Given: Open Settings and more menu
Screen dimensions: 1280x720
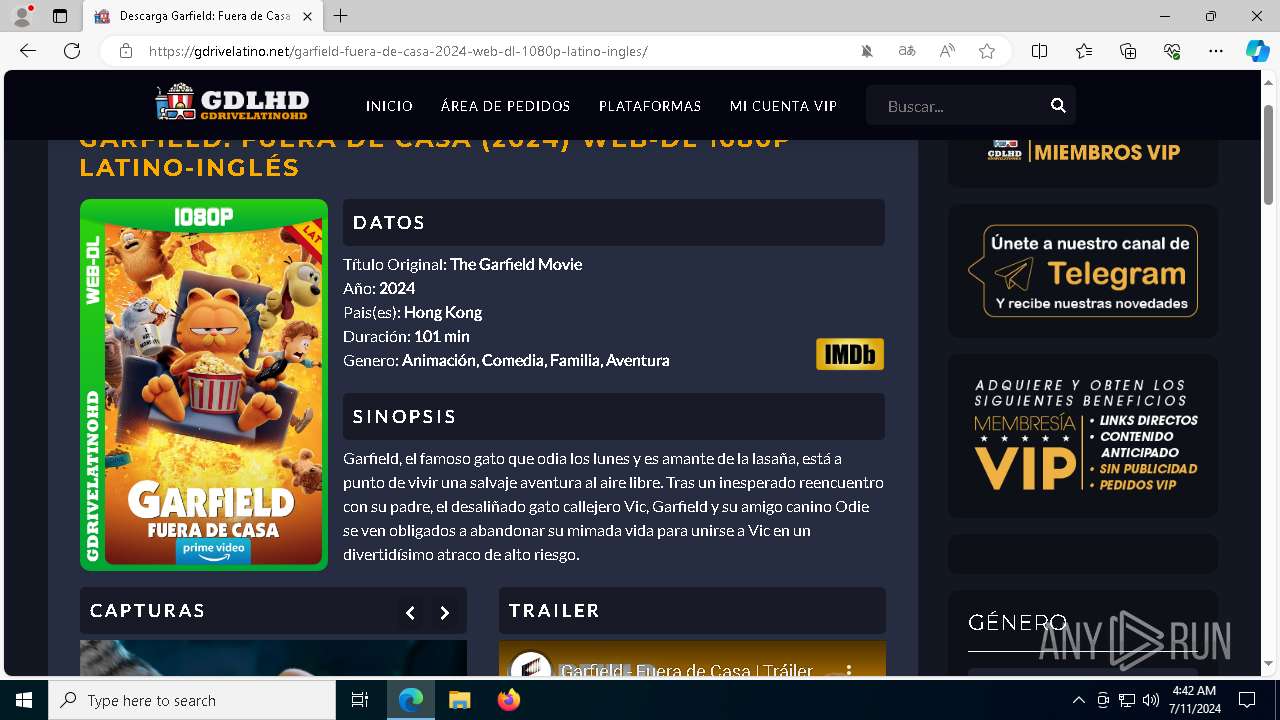Looking at the screenshot, I should point(1216,51).
